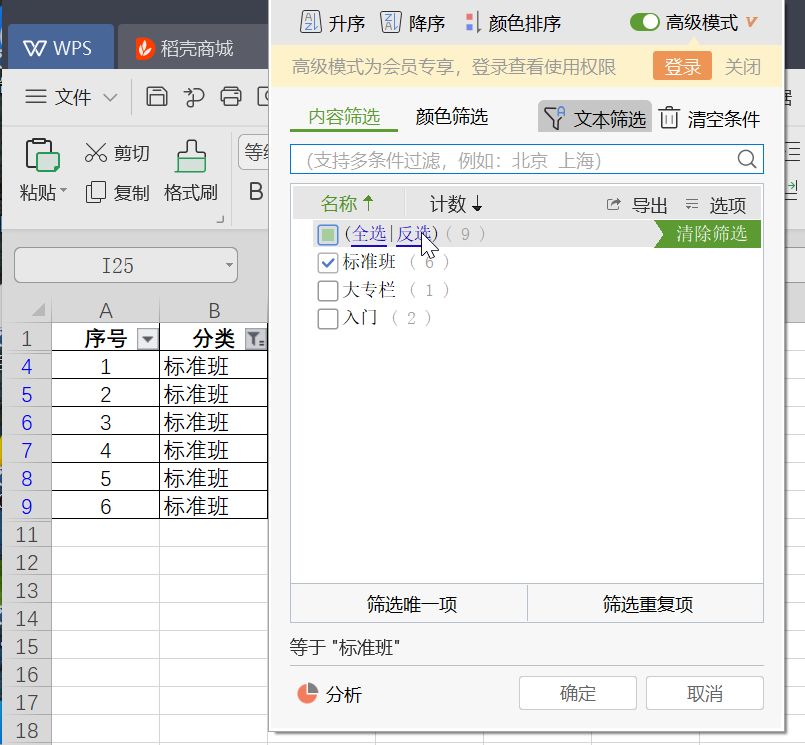The width and height of the screenshot is (805, 745).
Task: Open the 分类 column filter dropdown
Action: [x=256, y=339]
